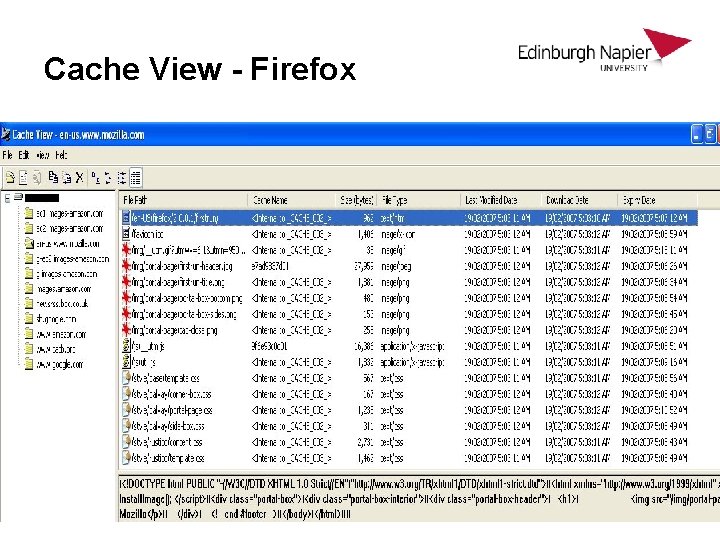The height and width of the screenshot is (540, 720).
Task: Click the text/html file type in selected row
Action: tap(393, 218)
